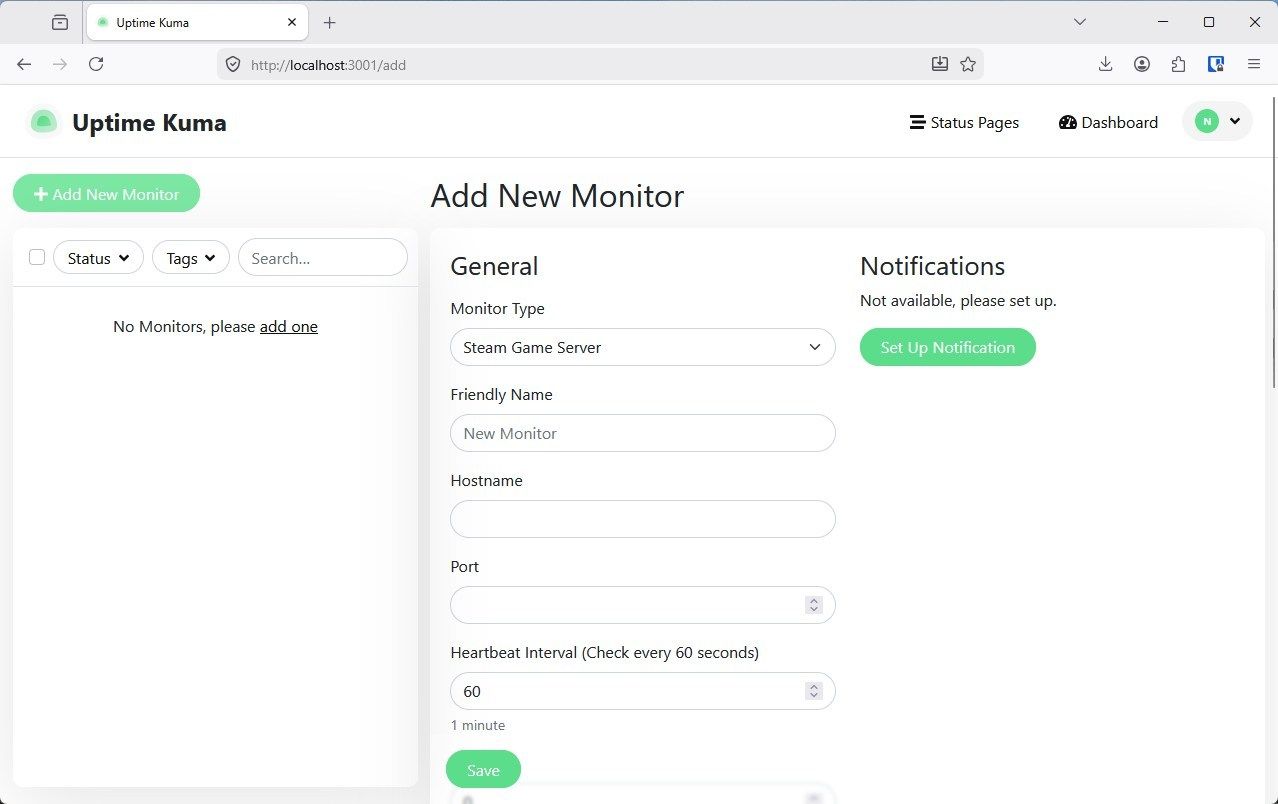Follow the 'add one' link
The height and width of the screenshot is (804, 1278).
coord(289,326)
